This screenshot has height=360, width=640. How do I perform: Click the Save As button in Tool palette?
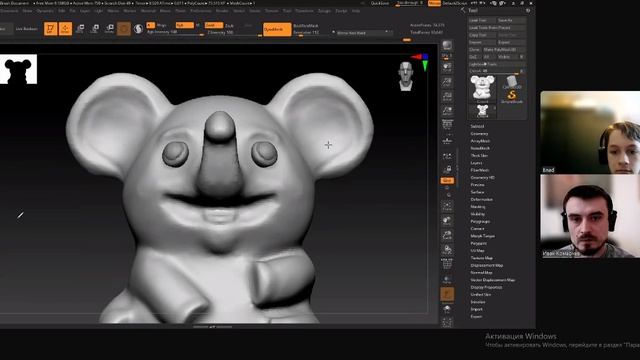tap(511, 20)
